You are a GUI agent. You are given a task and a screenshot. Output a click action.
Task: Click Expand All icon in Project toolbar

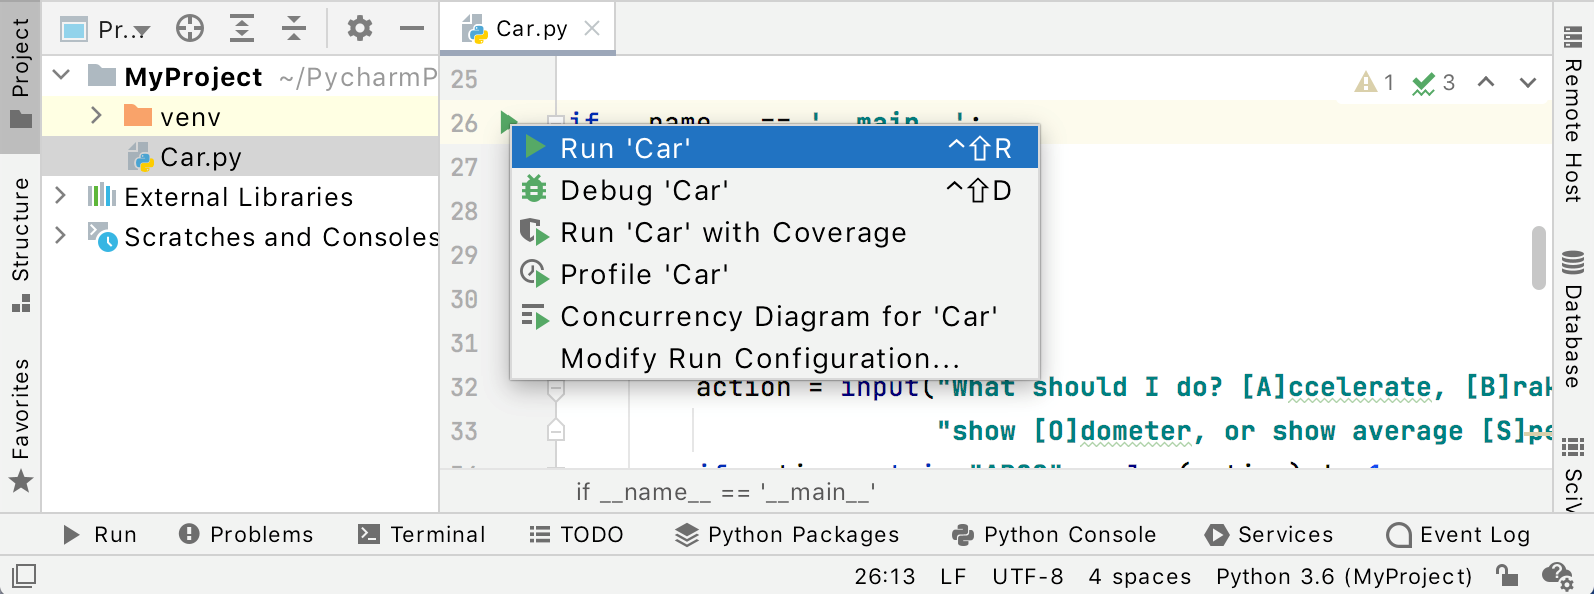(x=242, y=29)
